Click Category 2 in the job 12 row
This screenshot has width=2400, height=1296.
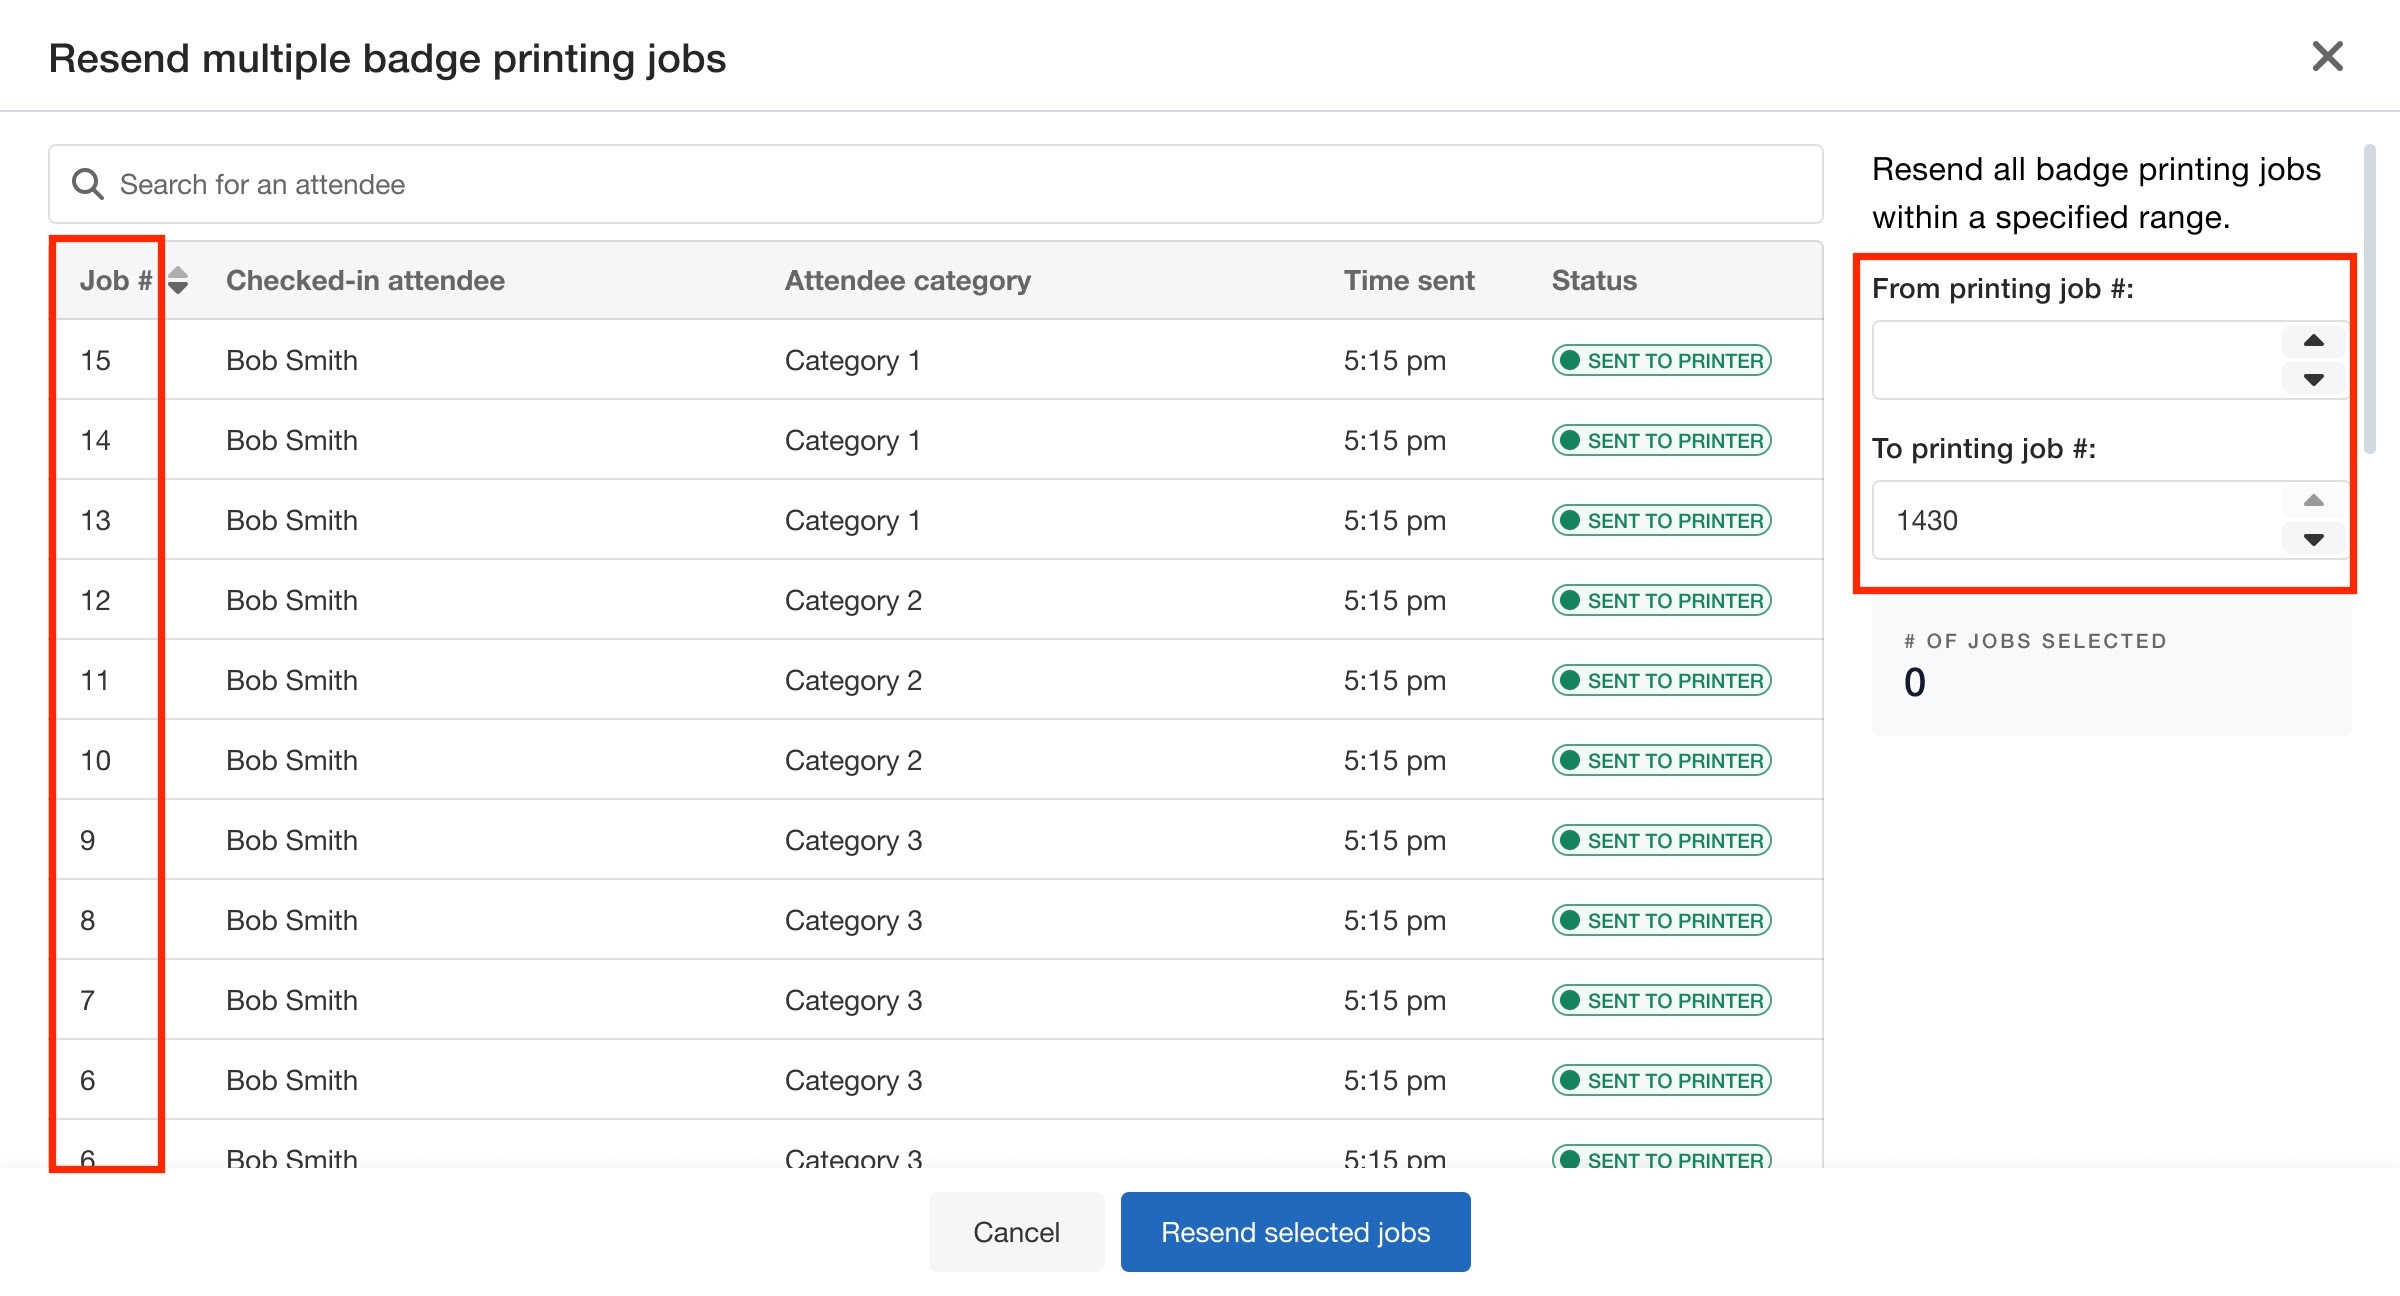pyautogui.click(x=854, y=601)
